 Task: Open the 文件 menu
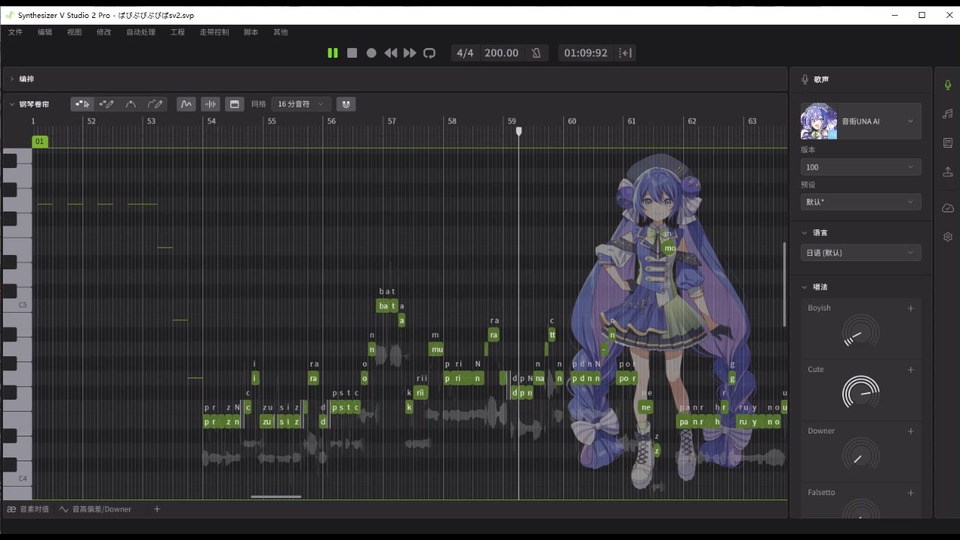[15, 32]
